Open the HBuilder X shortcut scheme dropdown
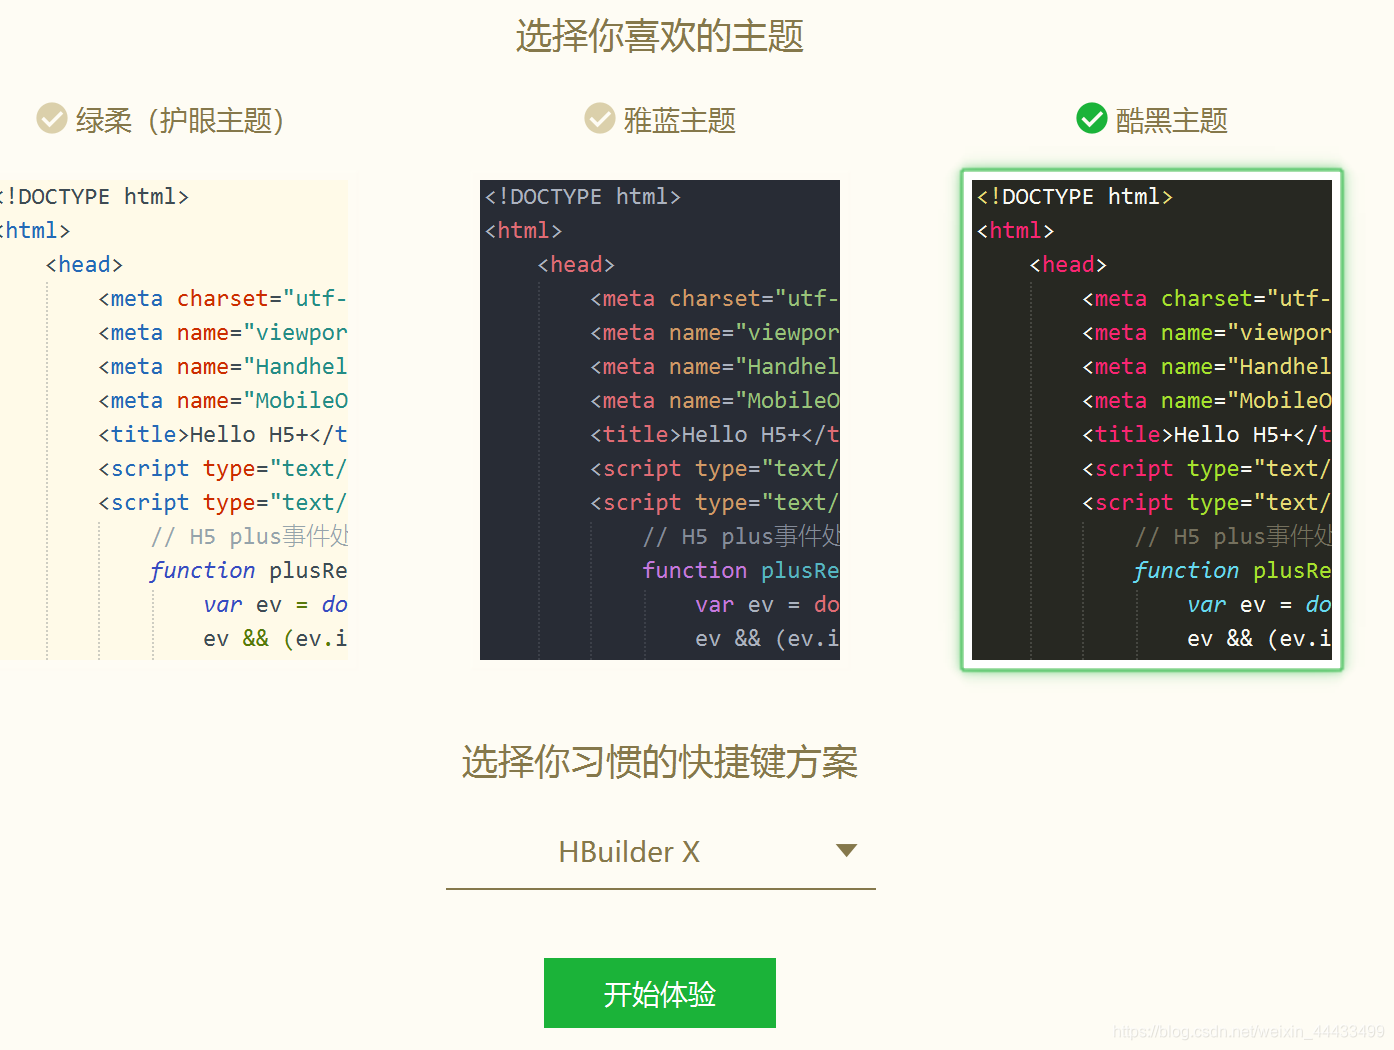 [660, 853]
